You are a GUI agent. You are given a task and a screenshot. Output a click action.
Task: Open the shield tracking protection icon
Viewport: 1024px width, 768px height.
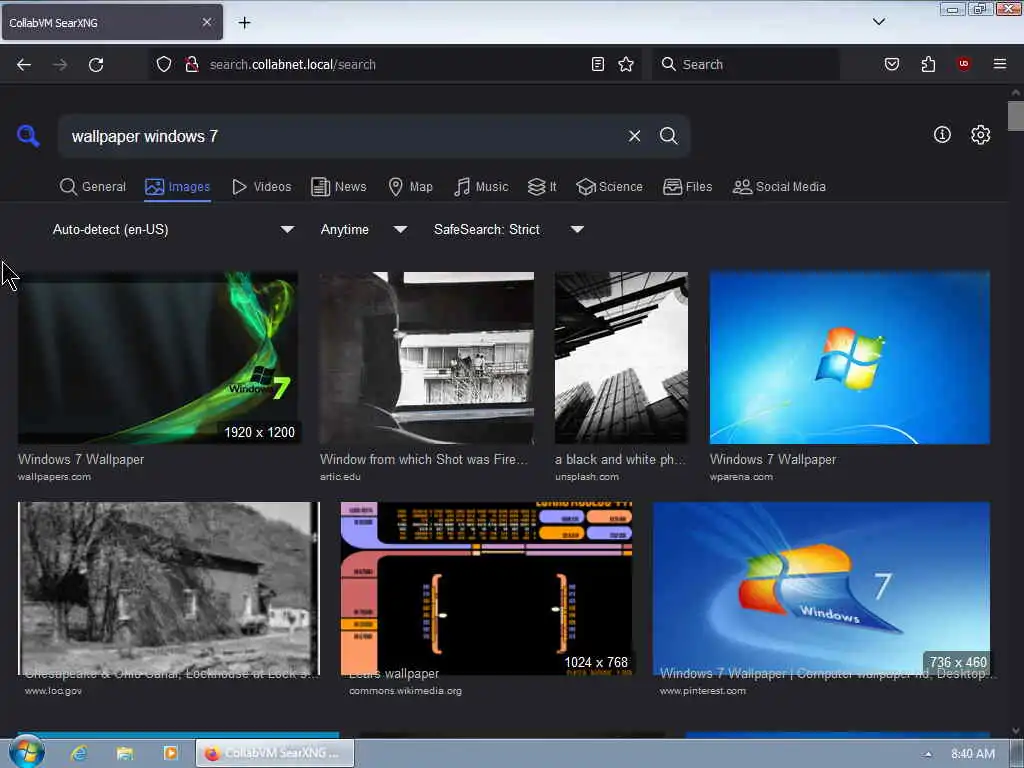(x=164, y=64)
